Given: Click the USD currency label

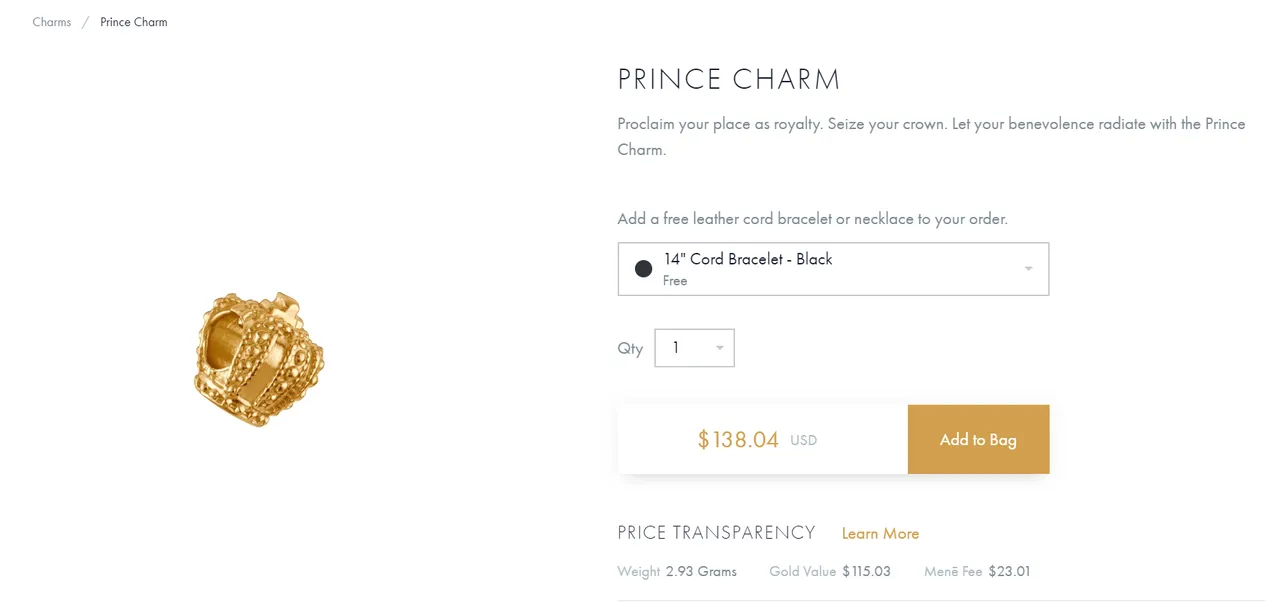Looking at the screenshot, I should click(804, 440).
